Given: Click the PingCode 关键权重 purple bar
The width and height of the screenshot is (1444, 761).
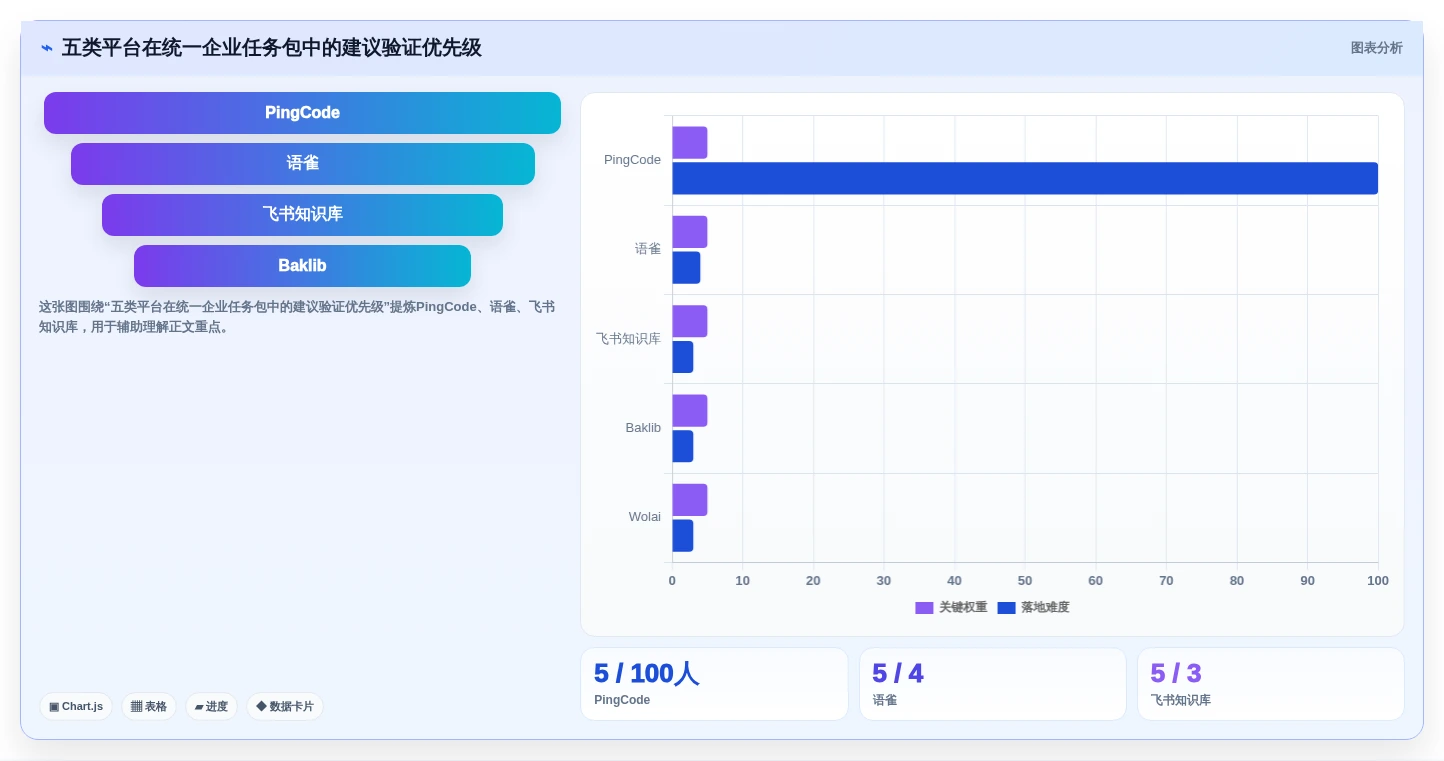Looking at the screenshot, I should click(x=690, y=143).
